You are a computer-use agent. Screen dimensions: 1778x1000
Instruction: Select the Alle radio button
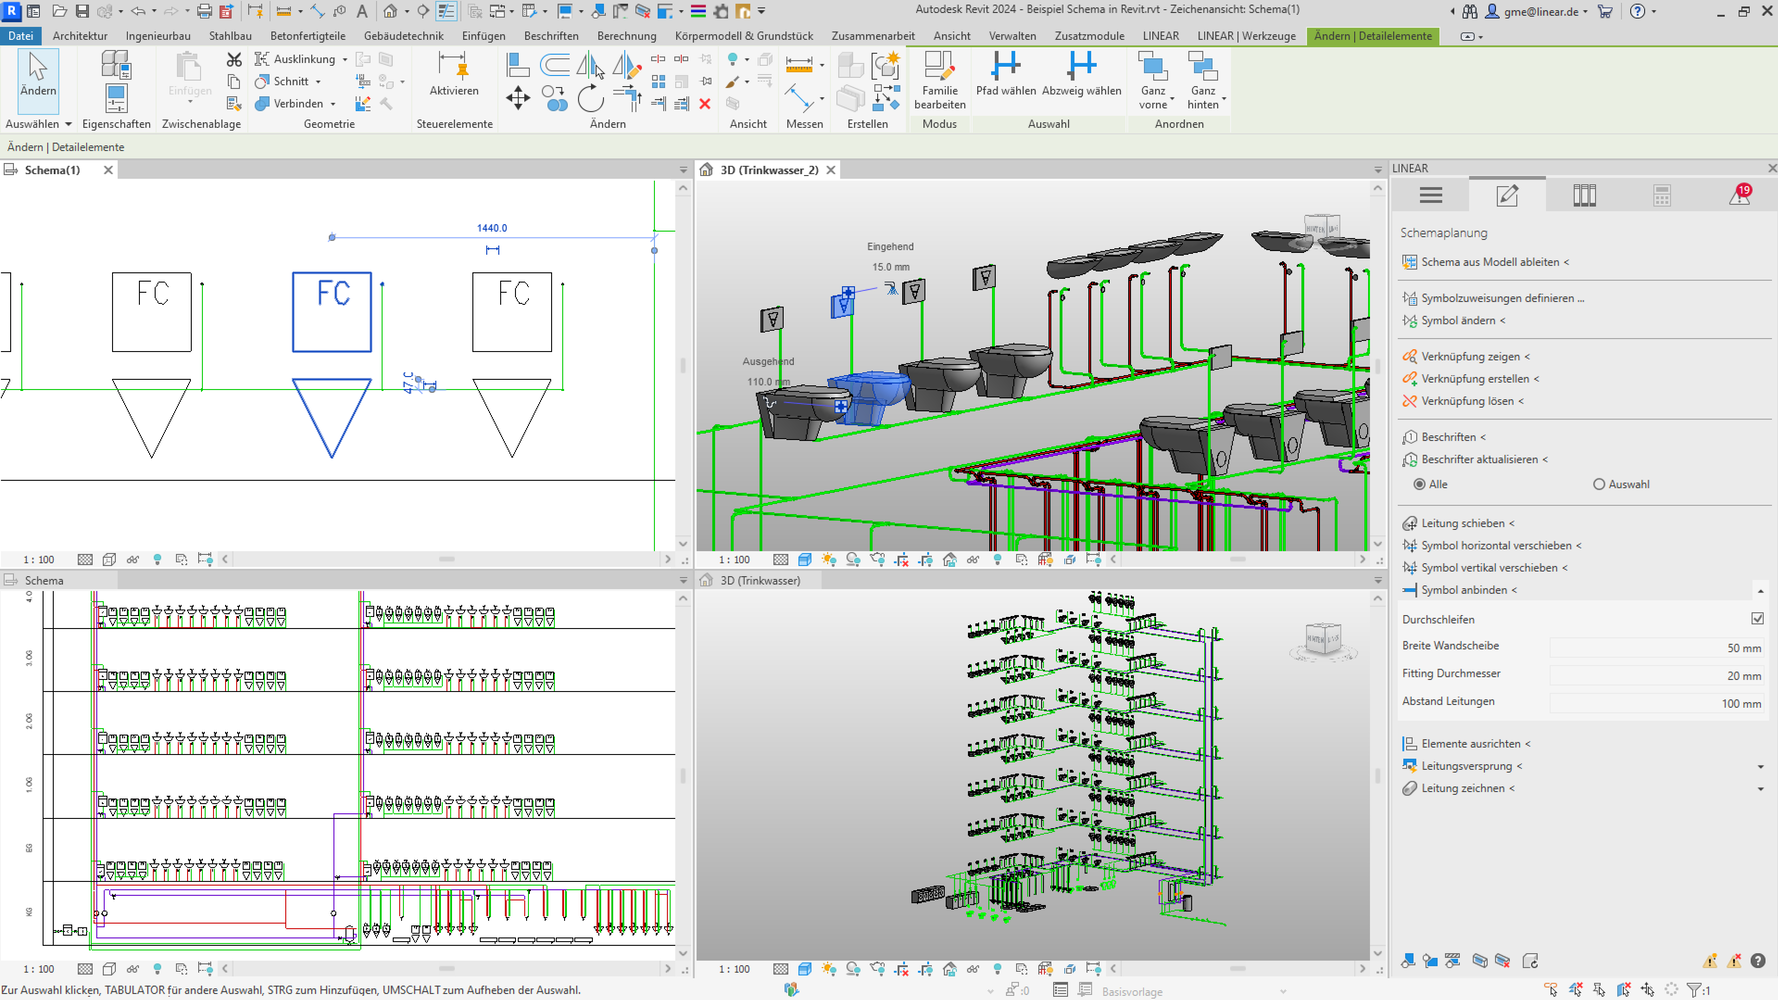click(1419, 484)
